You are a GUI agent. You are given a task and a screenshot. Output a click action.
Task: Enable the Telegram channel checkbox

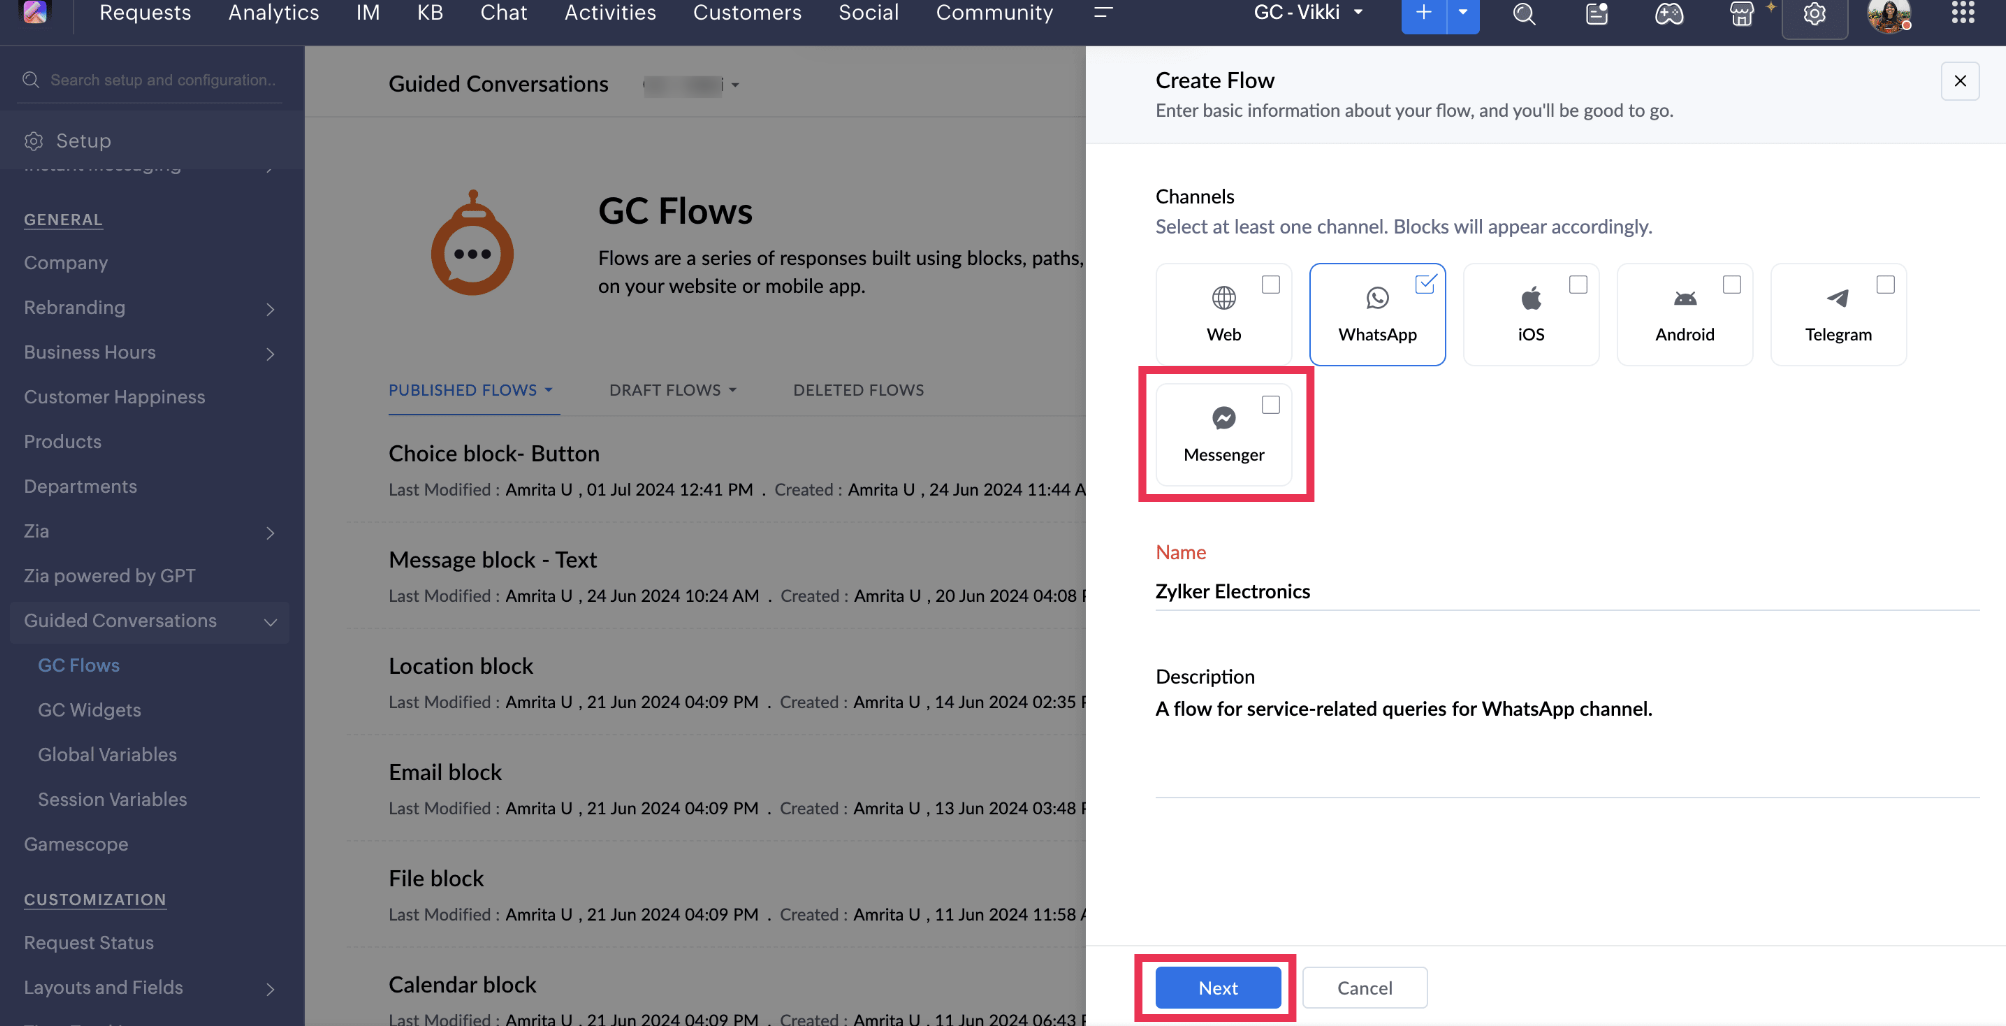point(1885,285)
